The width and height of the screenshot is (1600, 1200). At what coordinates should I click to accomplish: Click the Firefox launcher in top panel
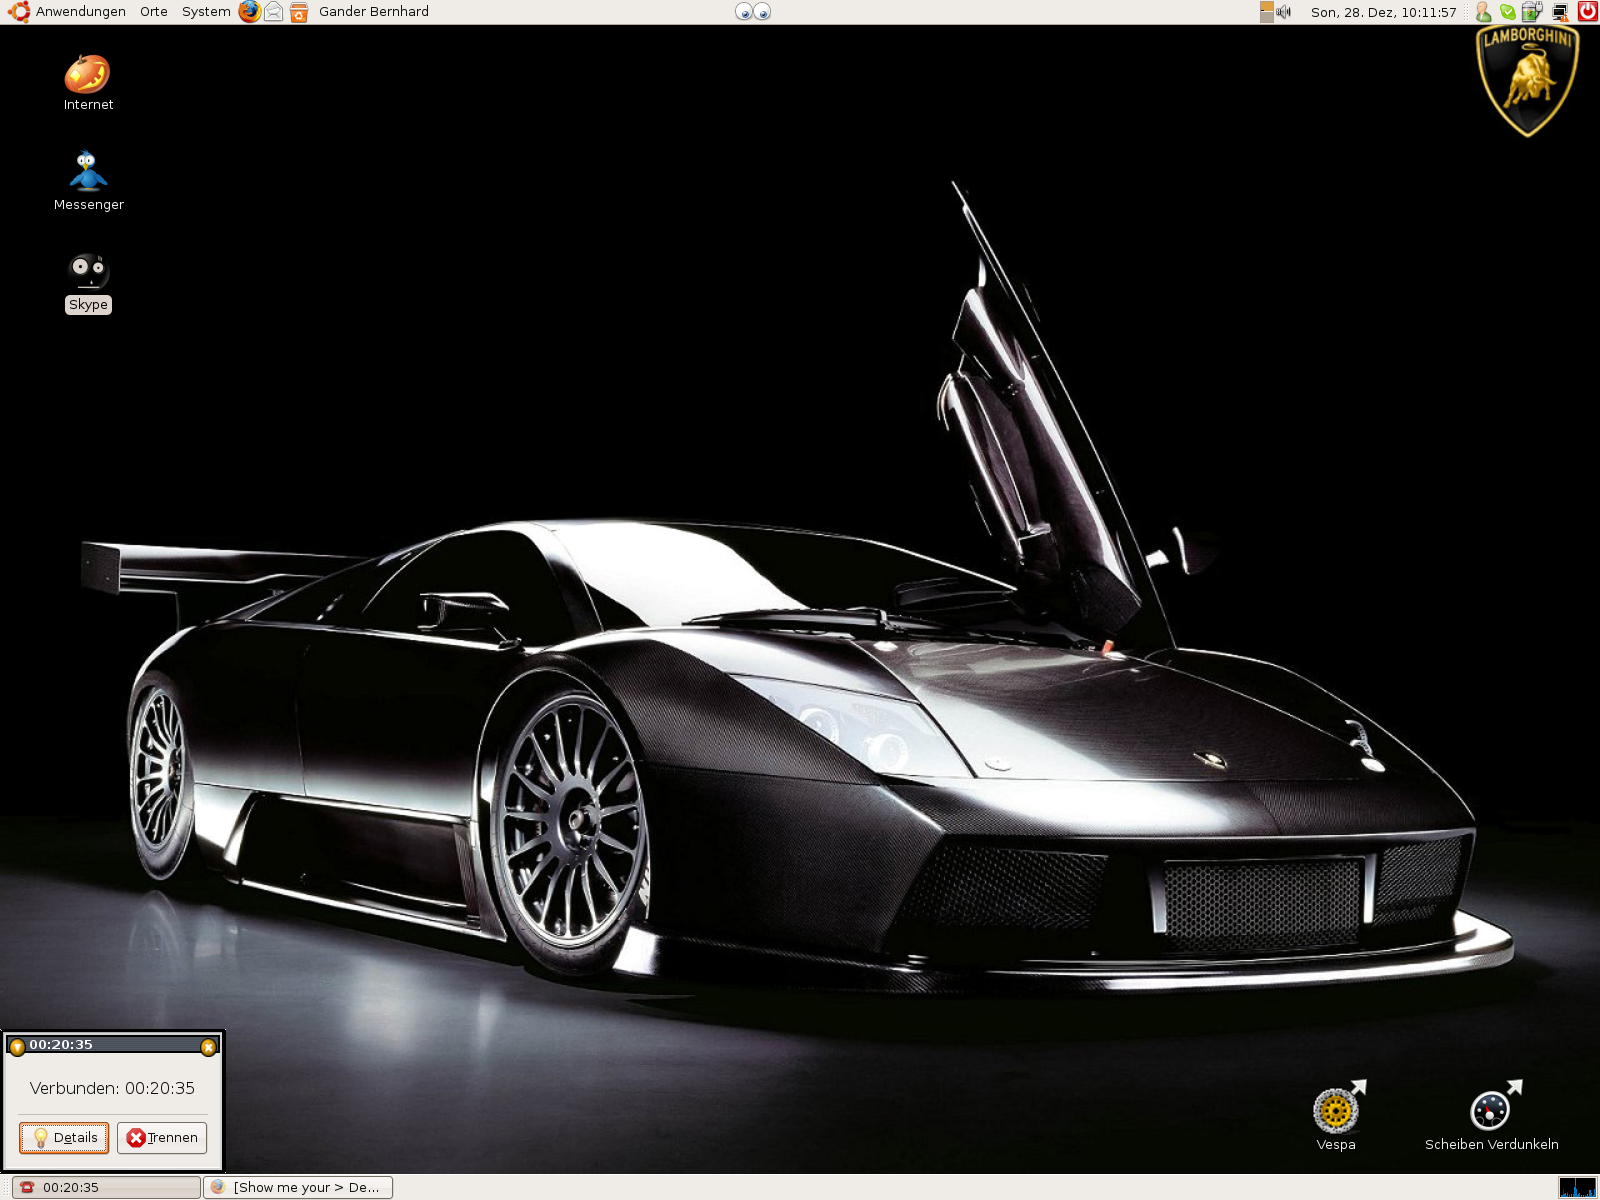pyautogui.click(x=249, y=12)
